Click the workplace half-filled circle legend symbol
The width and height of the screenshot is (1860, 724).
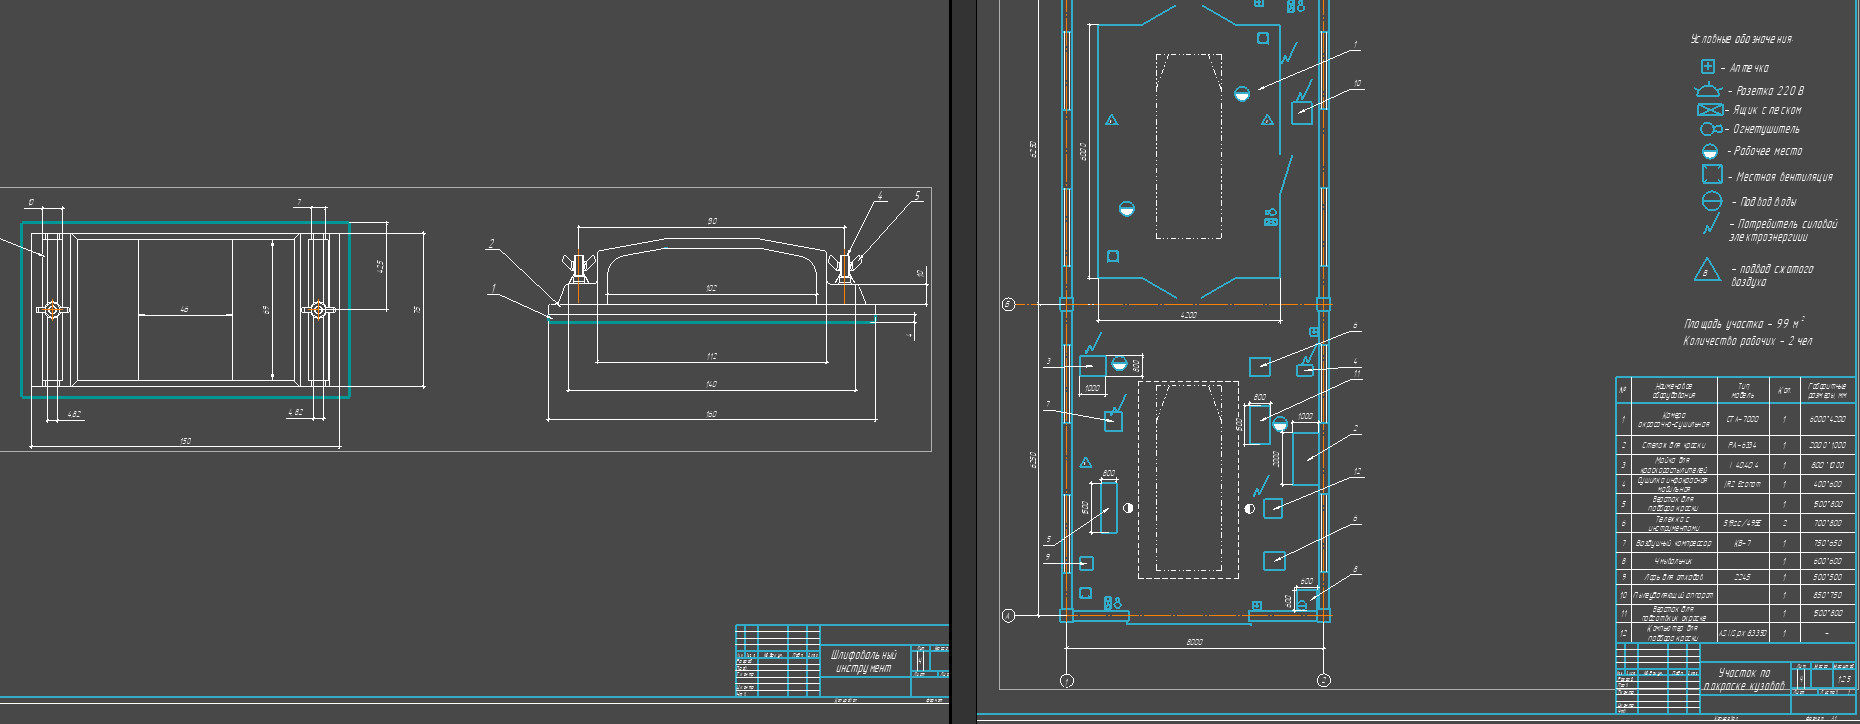tap(1710, 151)
